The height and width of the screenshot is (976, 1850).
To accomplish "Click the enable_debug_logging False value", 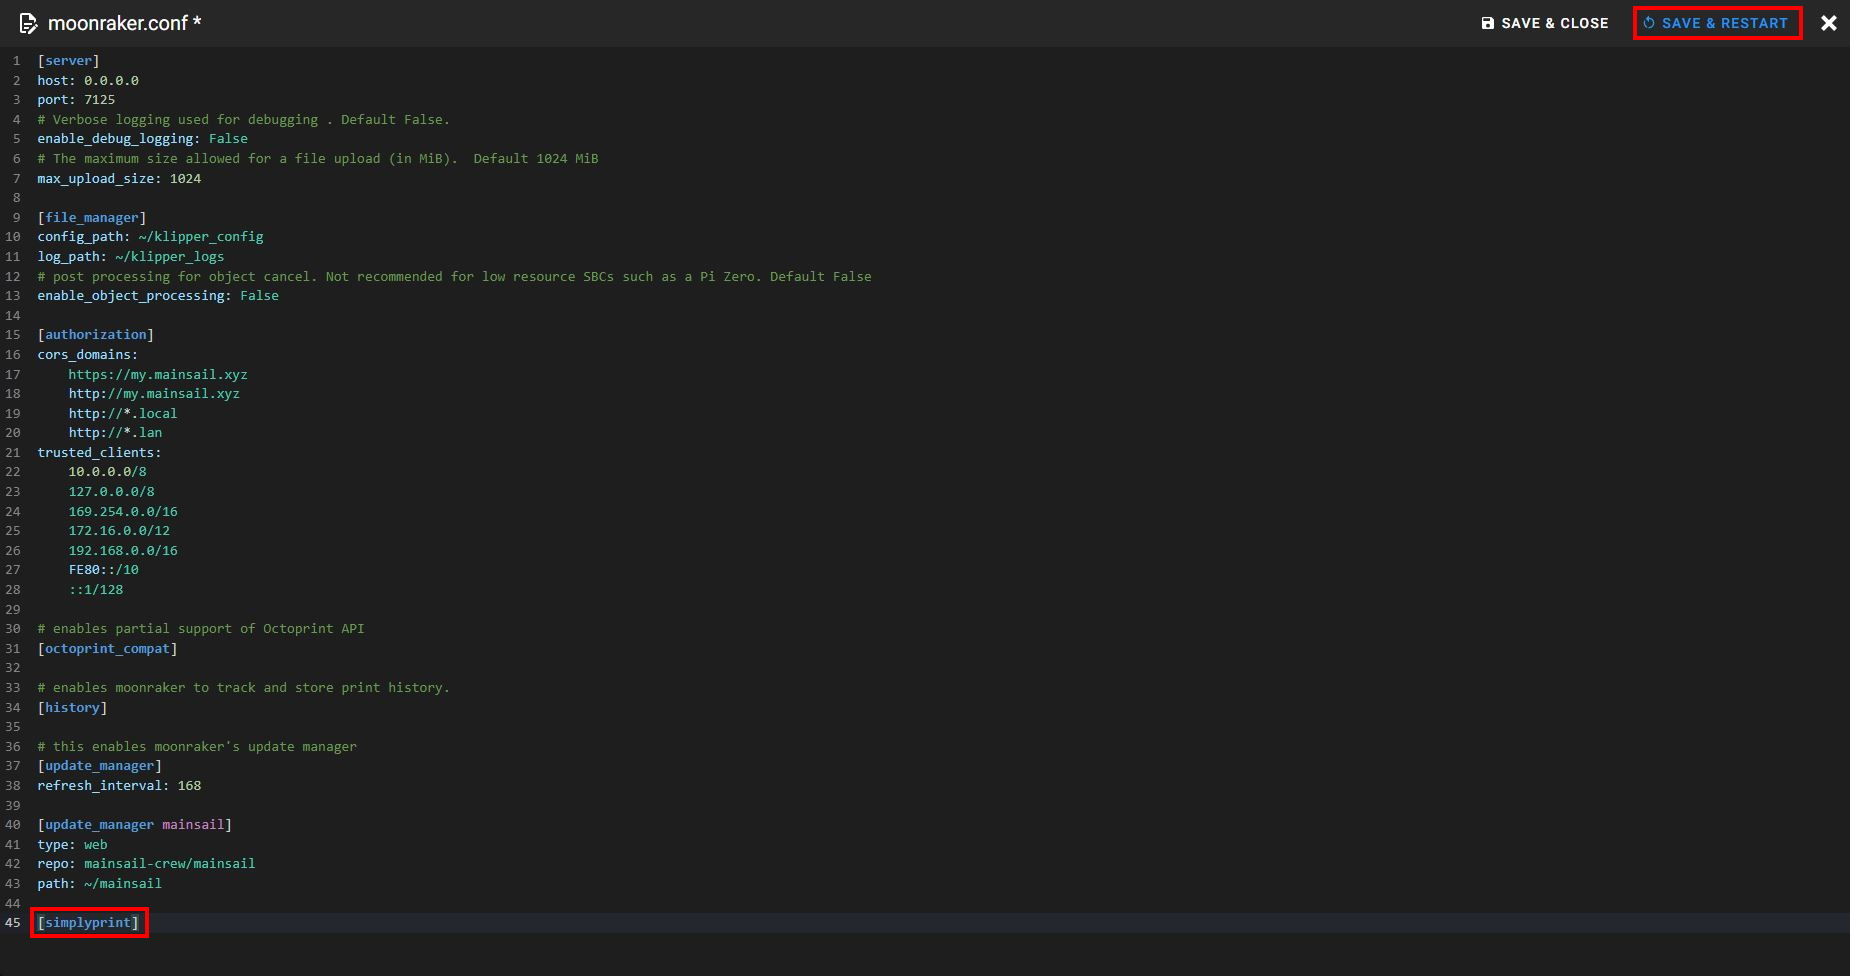I will point(228,139).
